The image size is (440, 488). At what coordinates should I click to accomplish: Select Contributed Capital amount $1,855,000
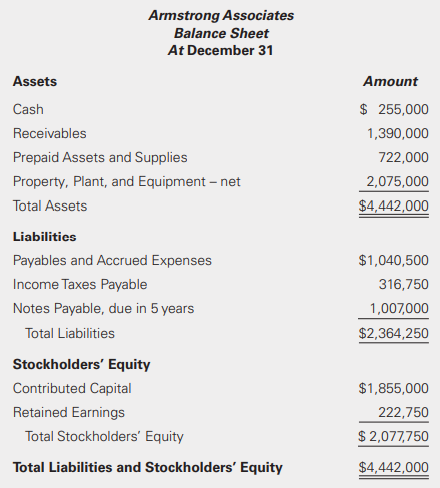point(394,388)
